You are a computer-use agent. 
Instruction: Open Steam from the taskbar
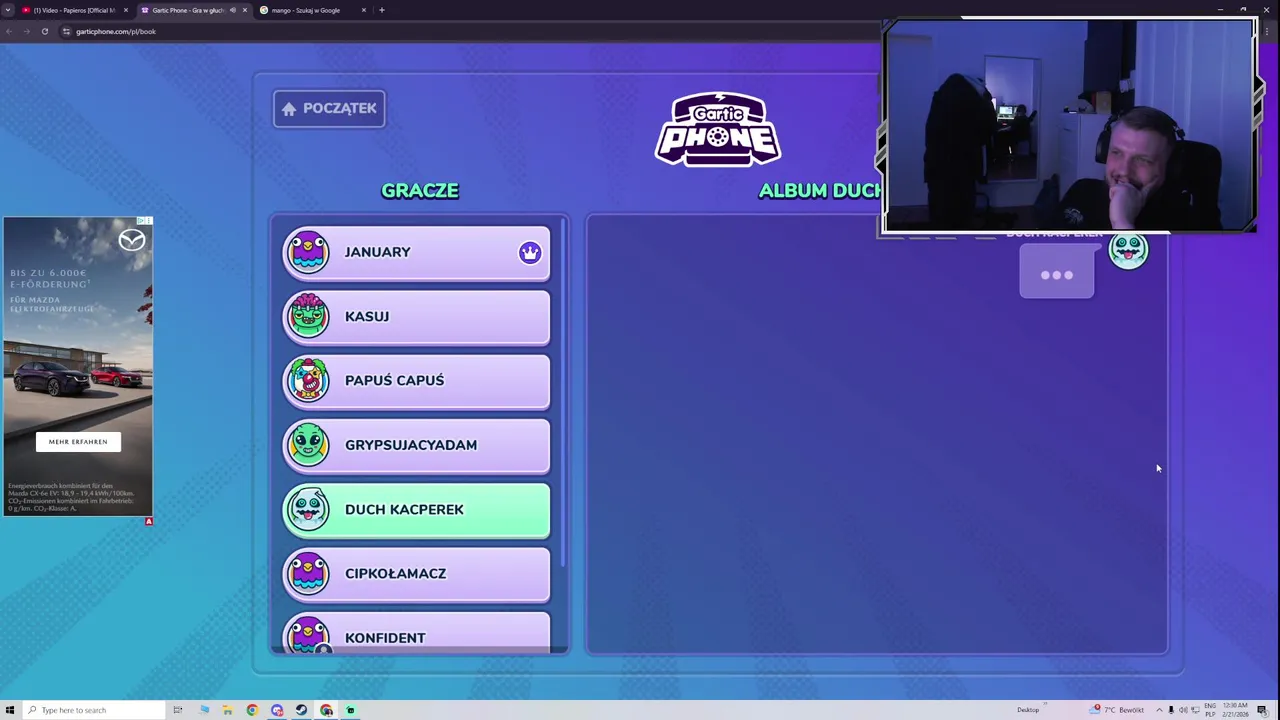coord(301,710)
